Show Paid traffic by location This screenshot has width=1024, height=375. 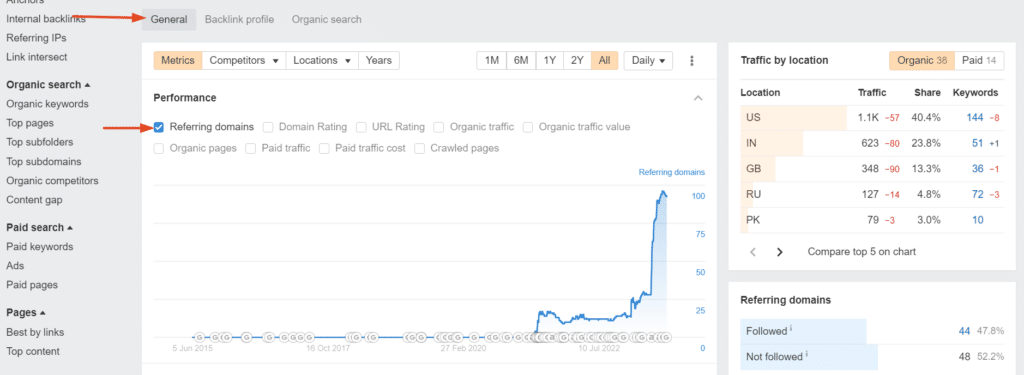click(979, 61)
